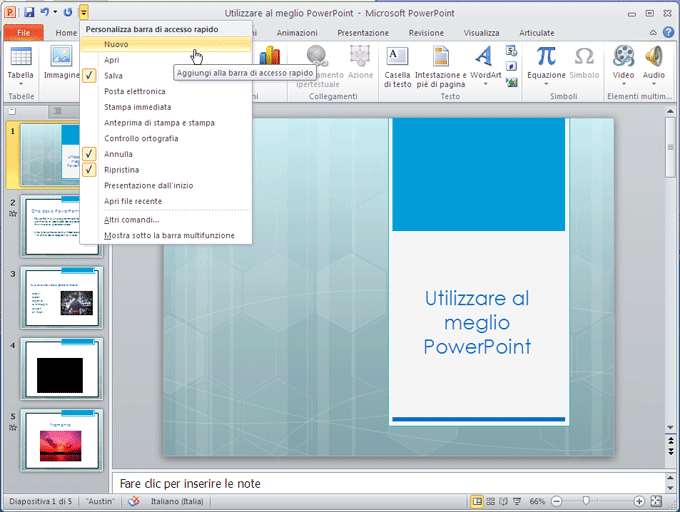Switch to the Animazioni tab

point(297,33)
